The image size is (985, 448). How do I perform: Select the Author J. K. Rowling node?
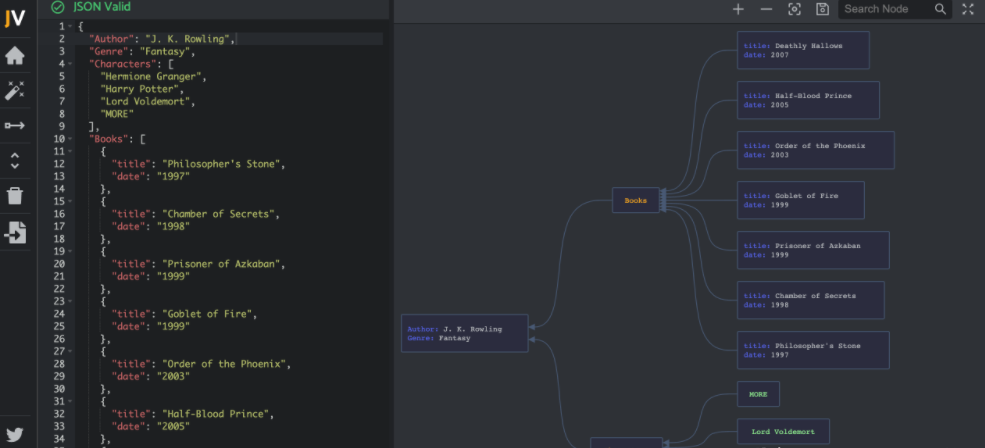pyautogui.click(x=464, y=333)
